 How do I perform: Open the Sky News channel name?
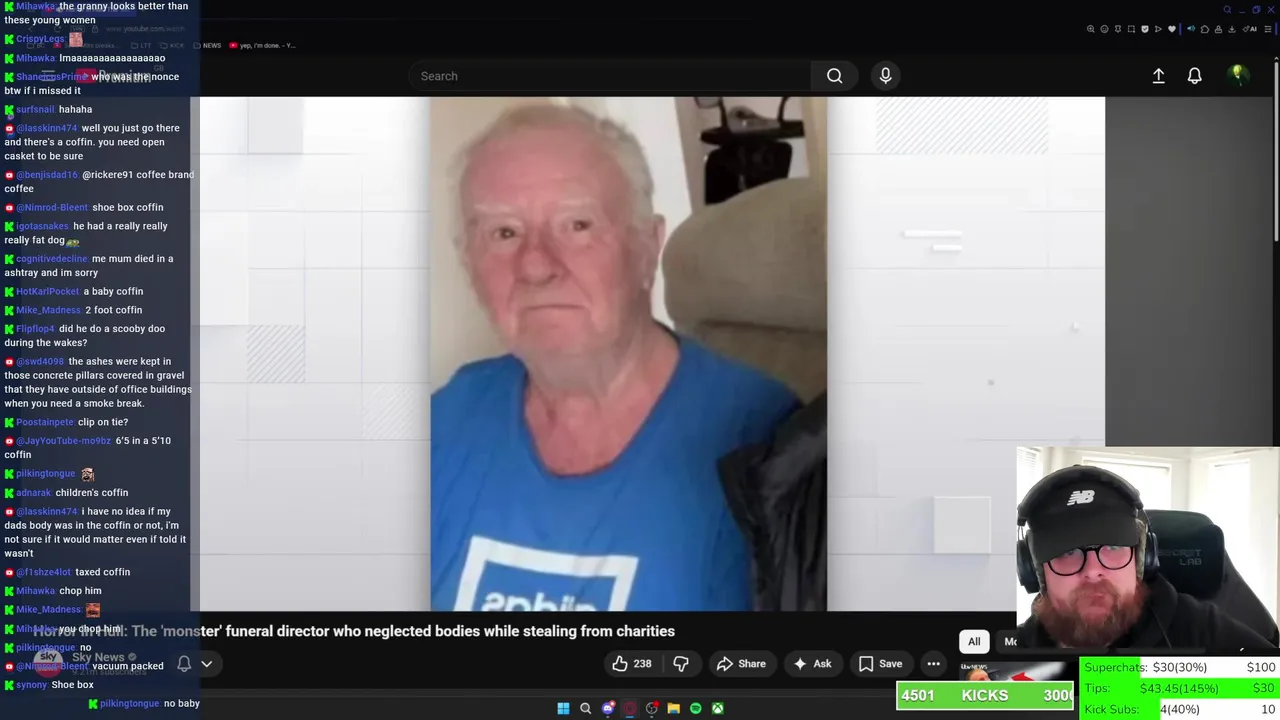pyautogui.click(x=98, y=657)
